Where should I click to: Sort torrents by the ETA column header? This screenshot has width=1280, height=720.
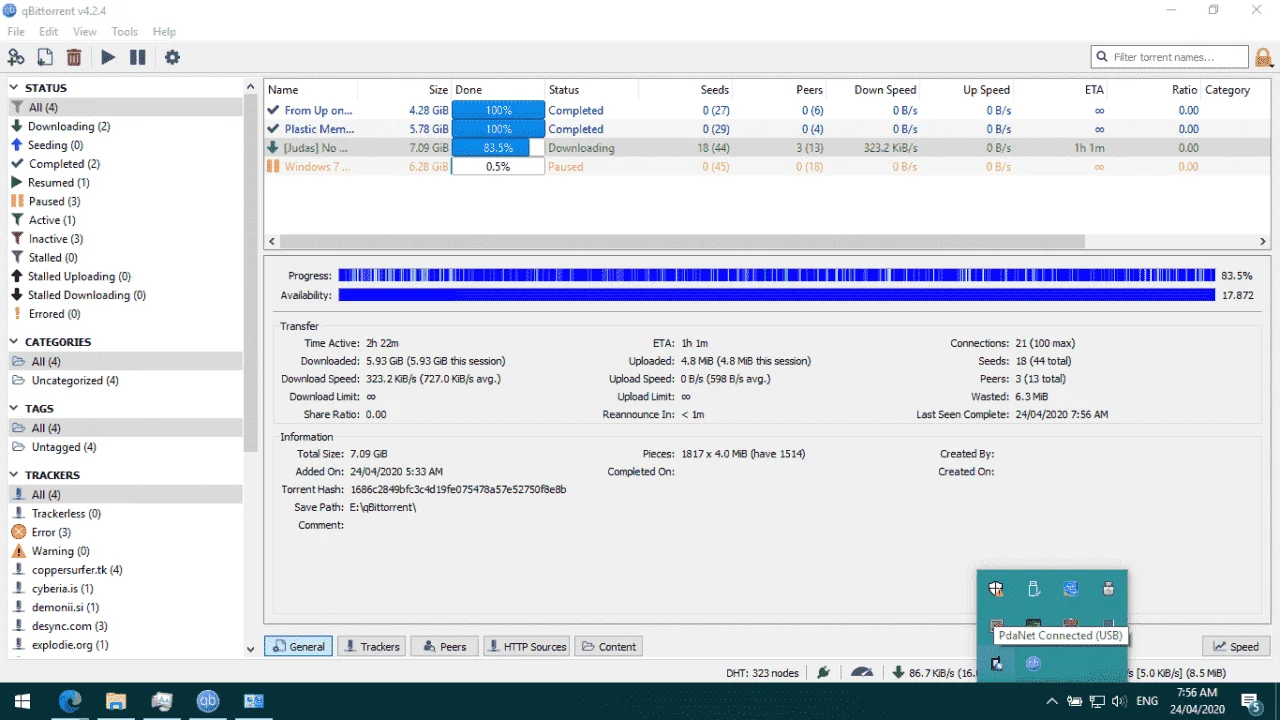click(1061, 90)
